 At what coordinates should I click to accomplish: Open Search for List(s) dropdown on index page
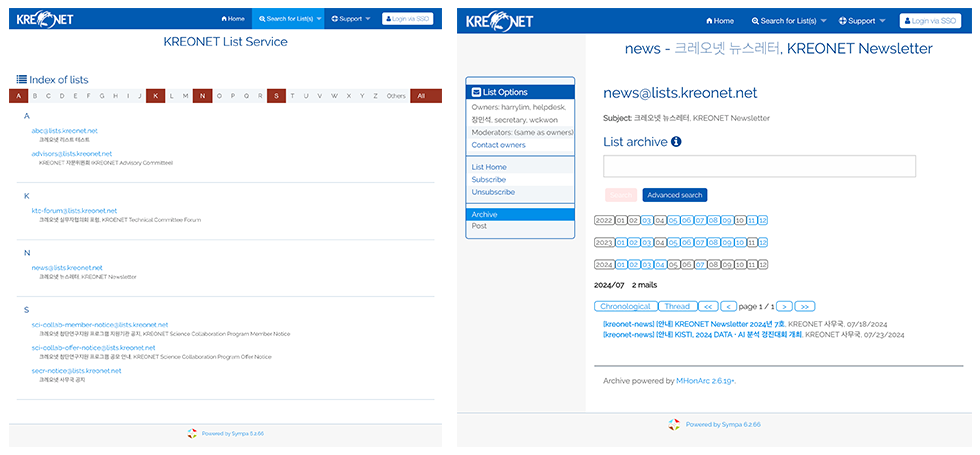[x=288, y=19]
